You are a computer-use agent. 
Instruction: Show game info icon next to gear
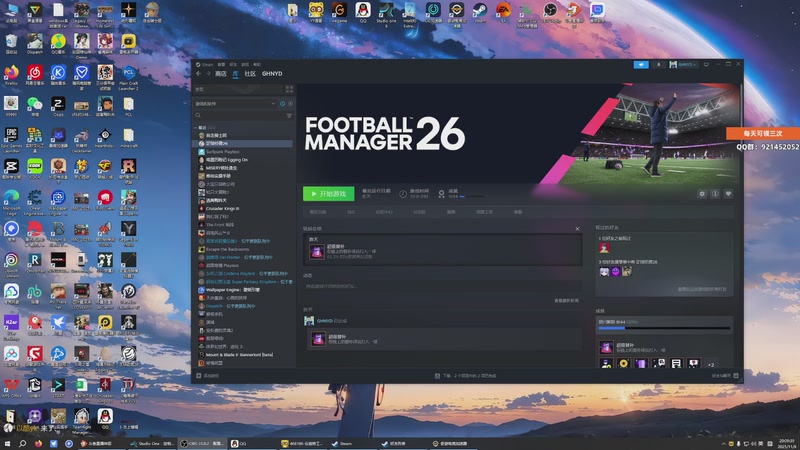pyautogui.click(x=715, y=194)
